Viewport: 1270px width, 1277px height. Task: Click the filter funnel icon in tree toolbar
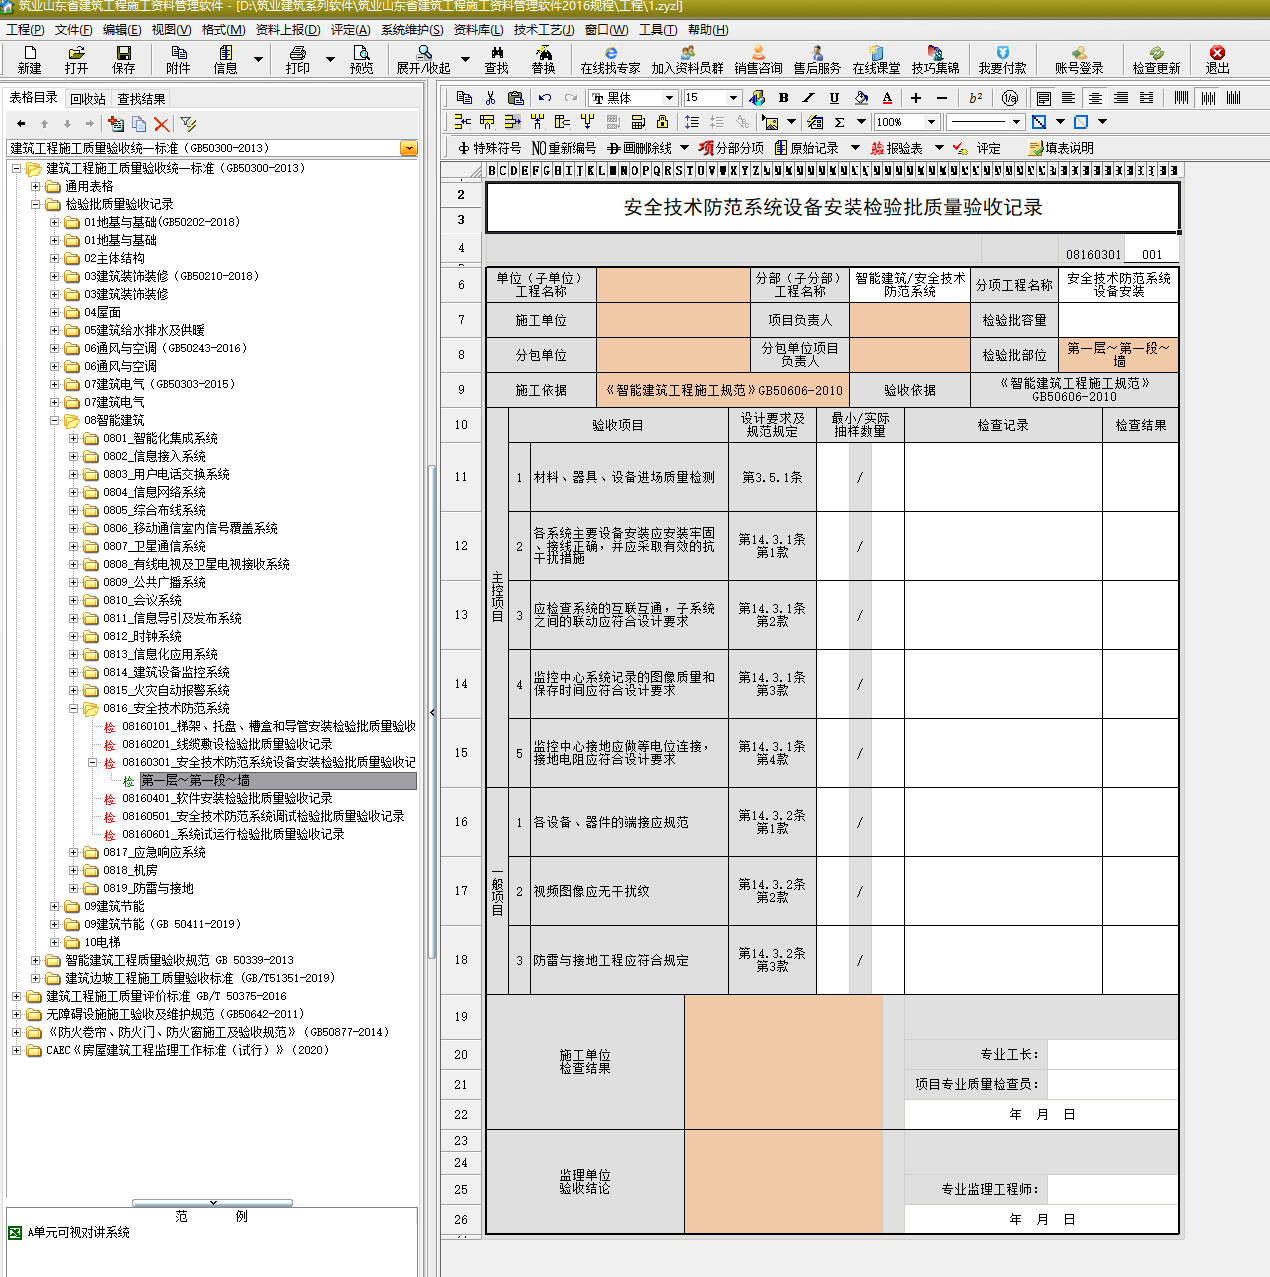point(188,124)
